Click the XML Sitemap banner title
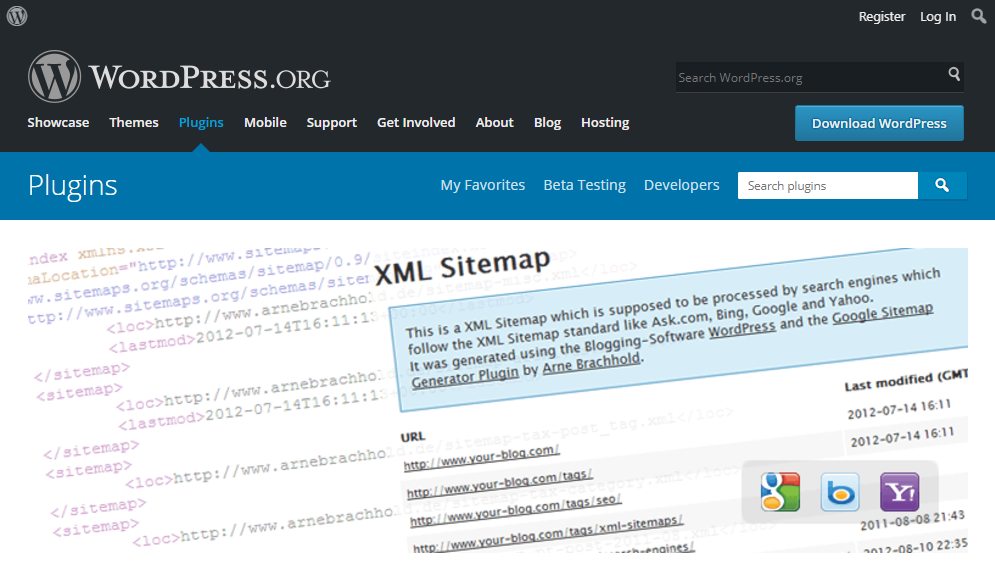 [462, 266]
